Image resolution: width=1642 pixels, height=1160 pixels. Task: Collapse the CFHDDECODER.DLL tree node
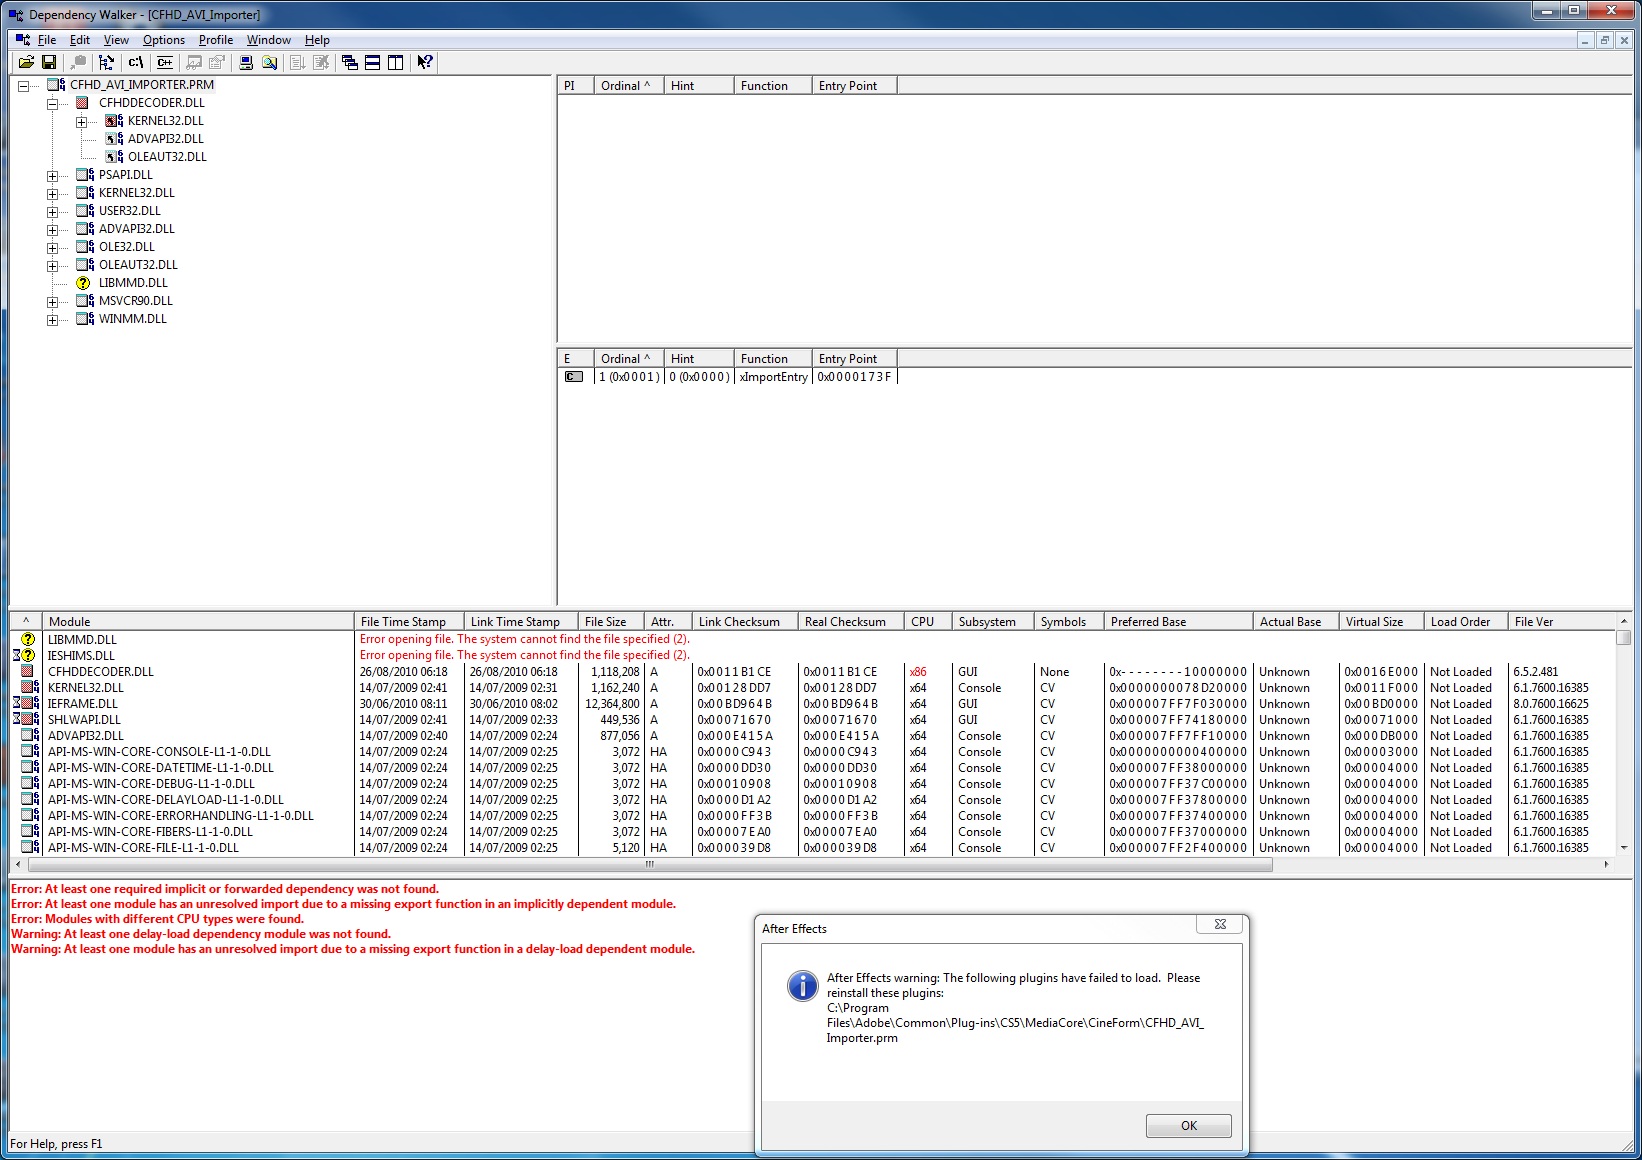pyautogui.click(x=52, y=103)
